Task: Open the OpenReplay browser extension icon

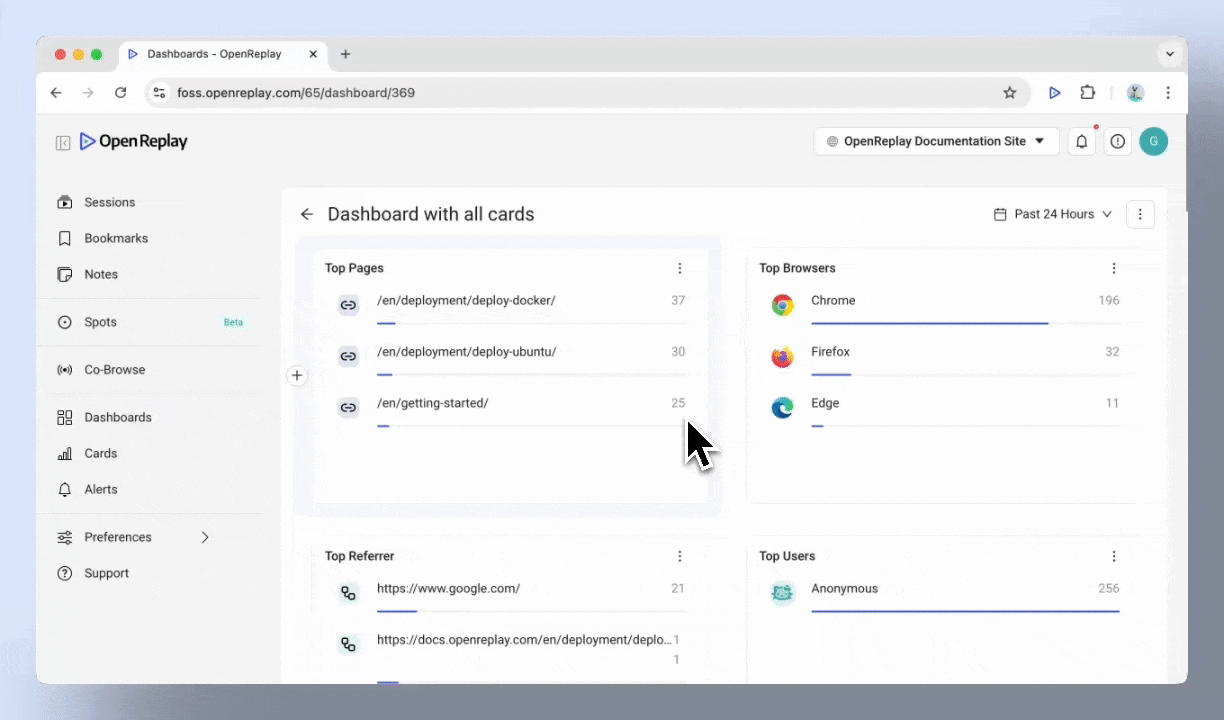Action: point(1055,93)
